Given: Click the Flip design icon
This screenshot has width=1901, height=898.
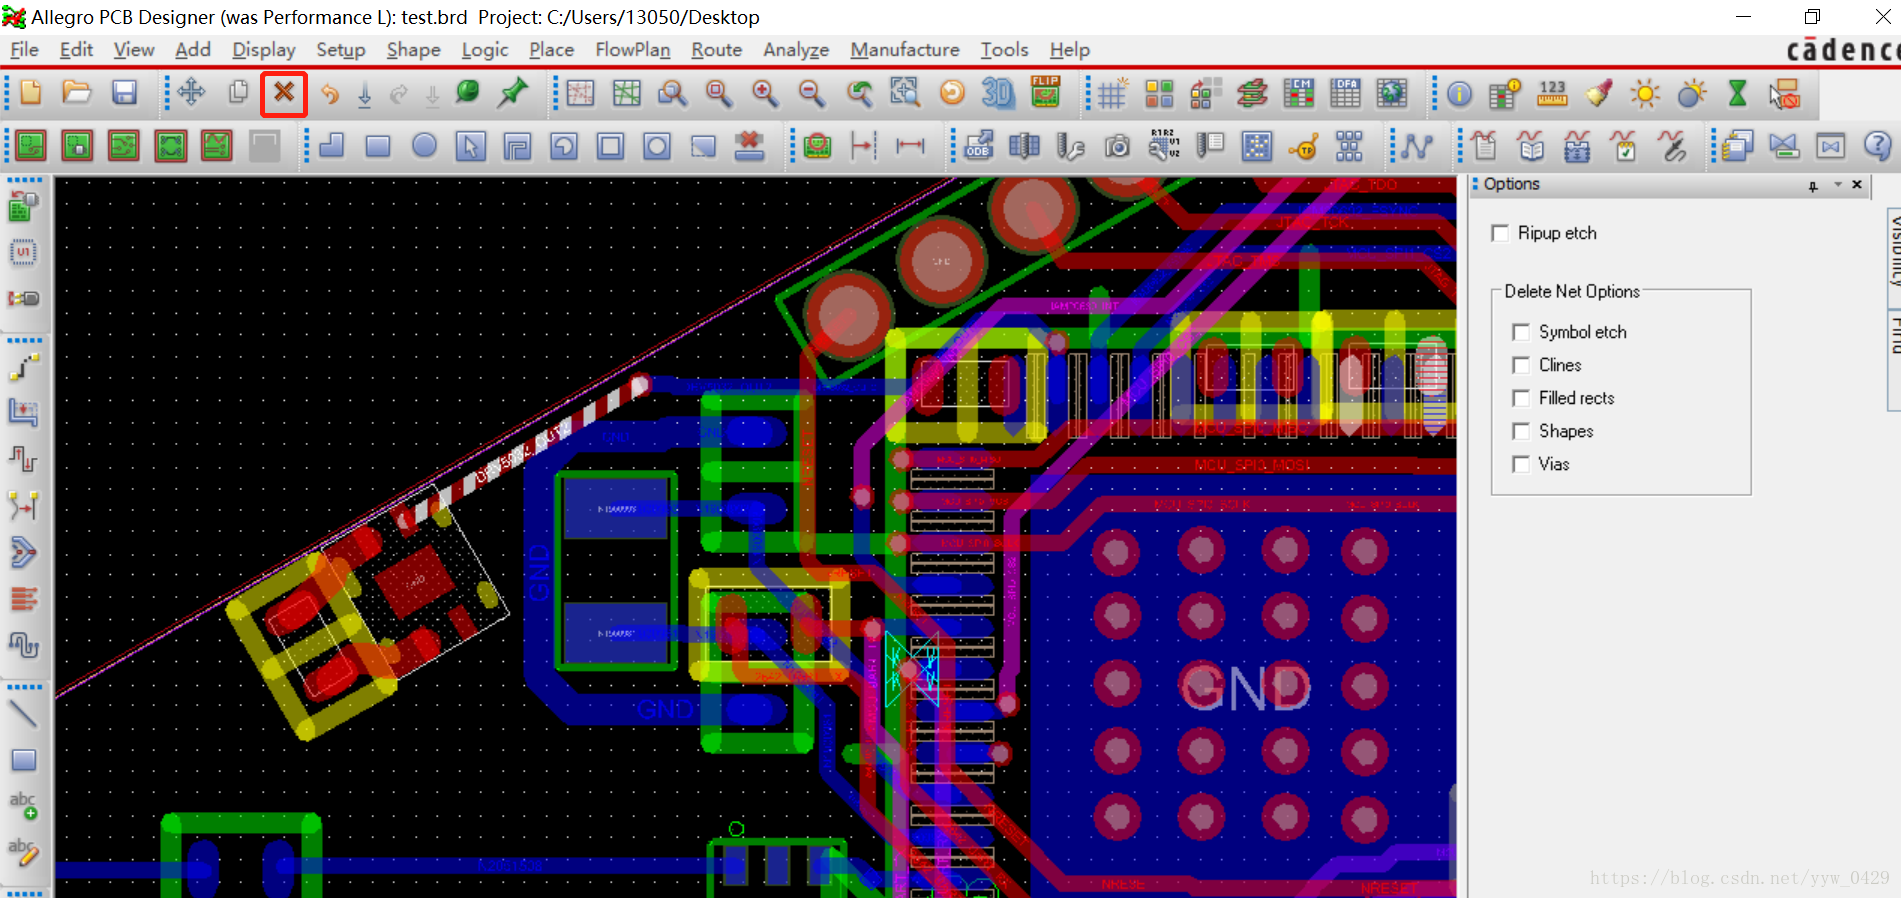Looking at the screenshot, I should coord(1045,94).
